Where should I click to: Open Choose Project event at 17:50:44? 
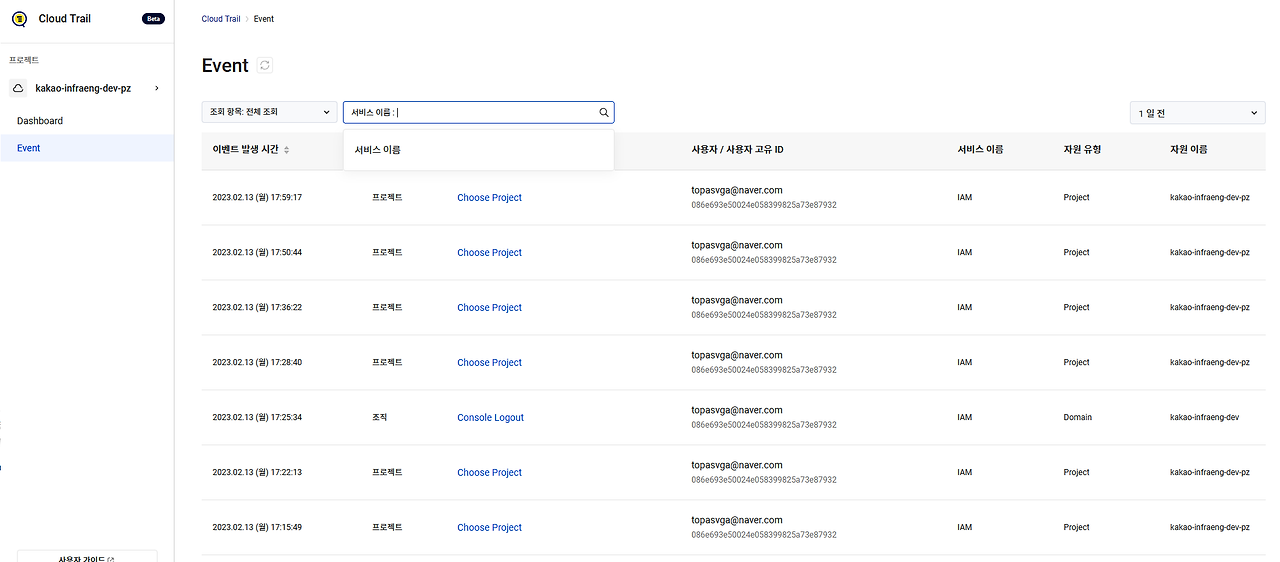(x=490, y=253)
